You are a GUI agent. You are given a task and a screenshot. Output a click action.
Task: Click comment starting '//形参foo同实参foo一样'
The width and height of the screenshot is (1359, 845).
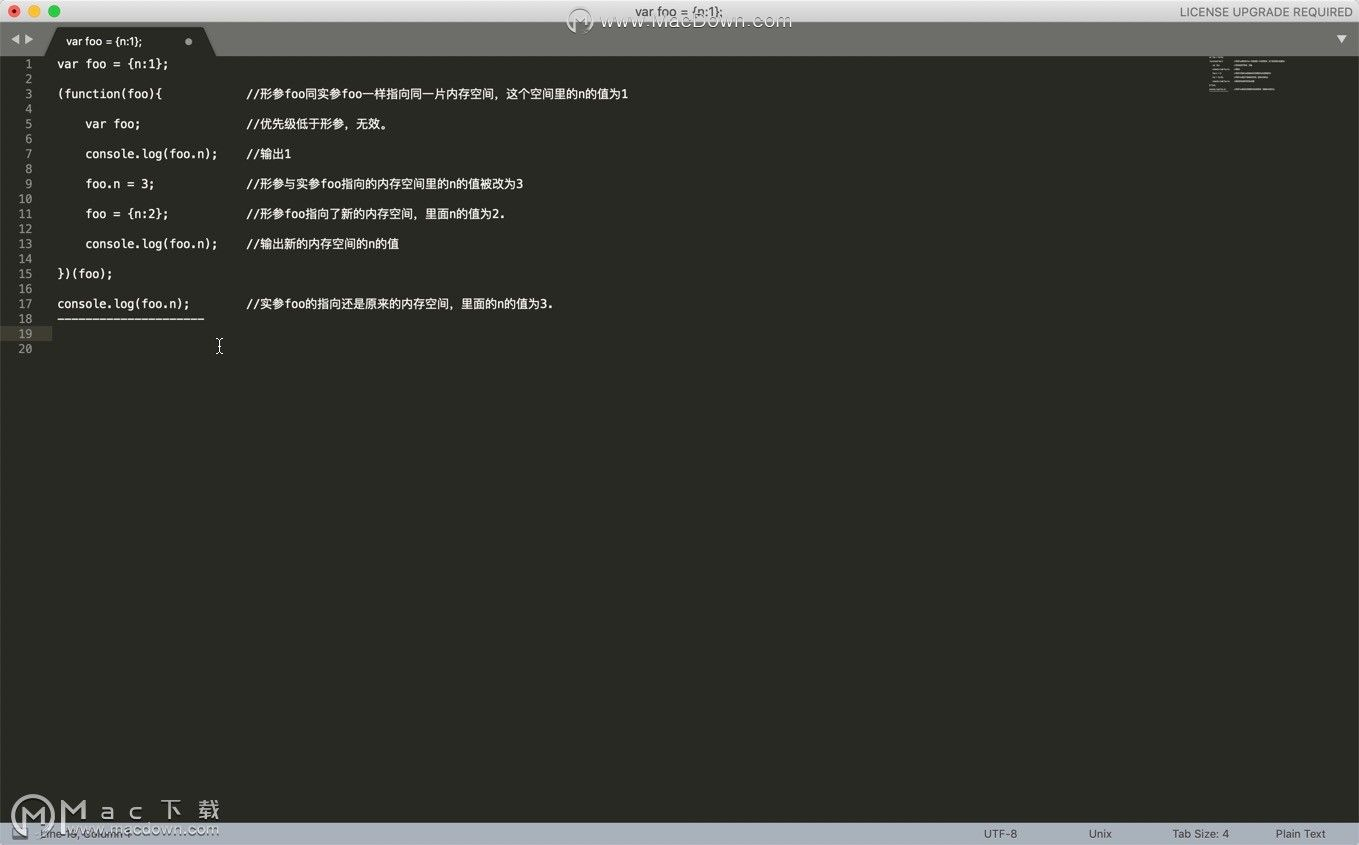coord(437,94)
